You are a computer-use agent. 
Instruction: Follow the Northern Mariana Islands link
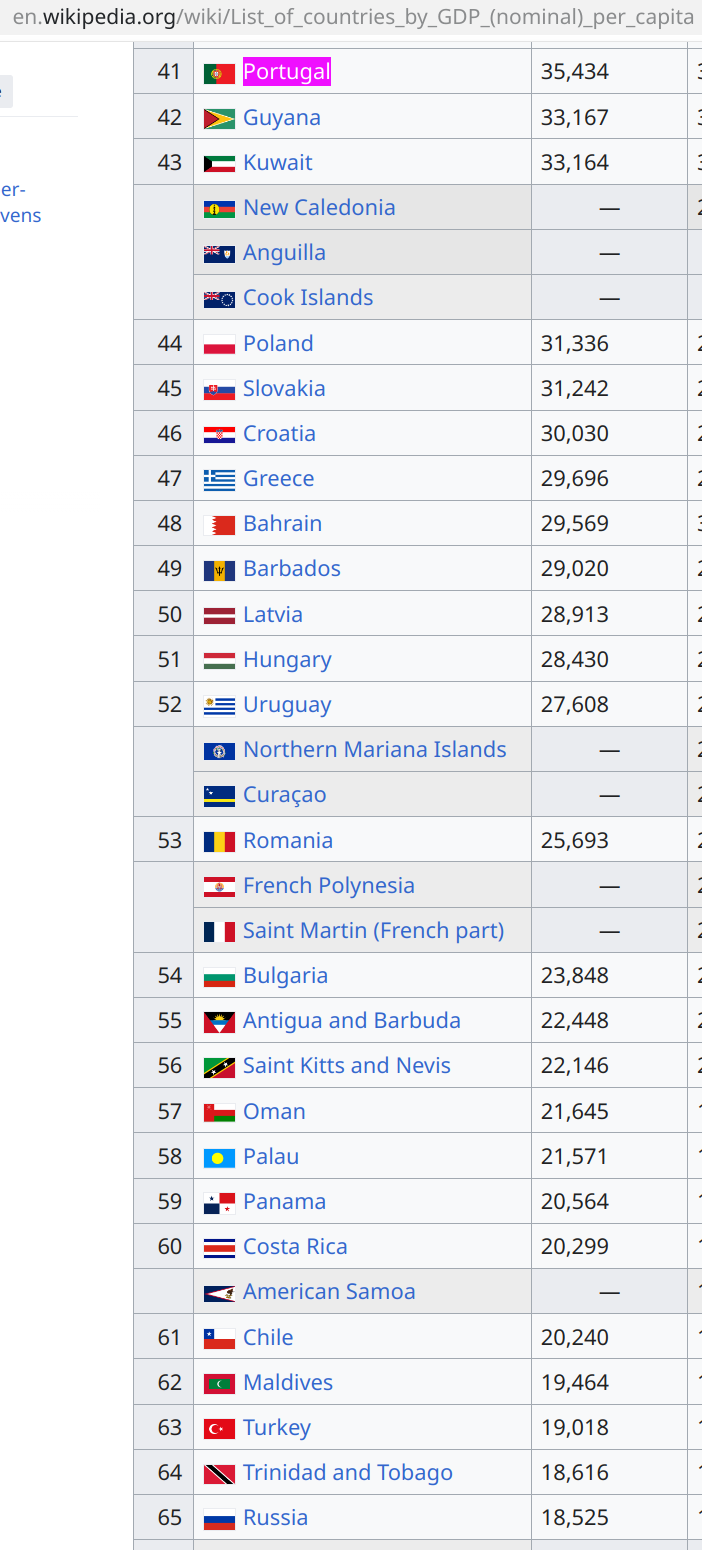(x=375, y=750)
